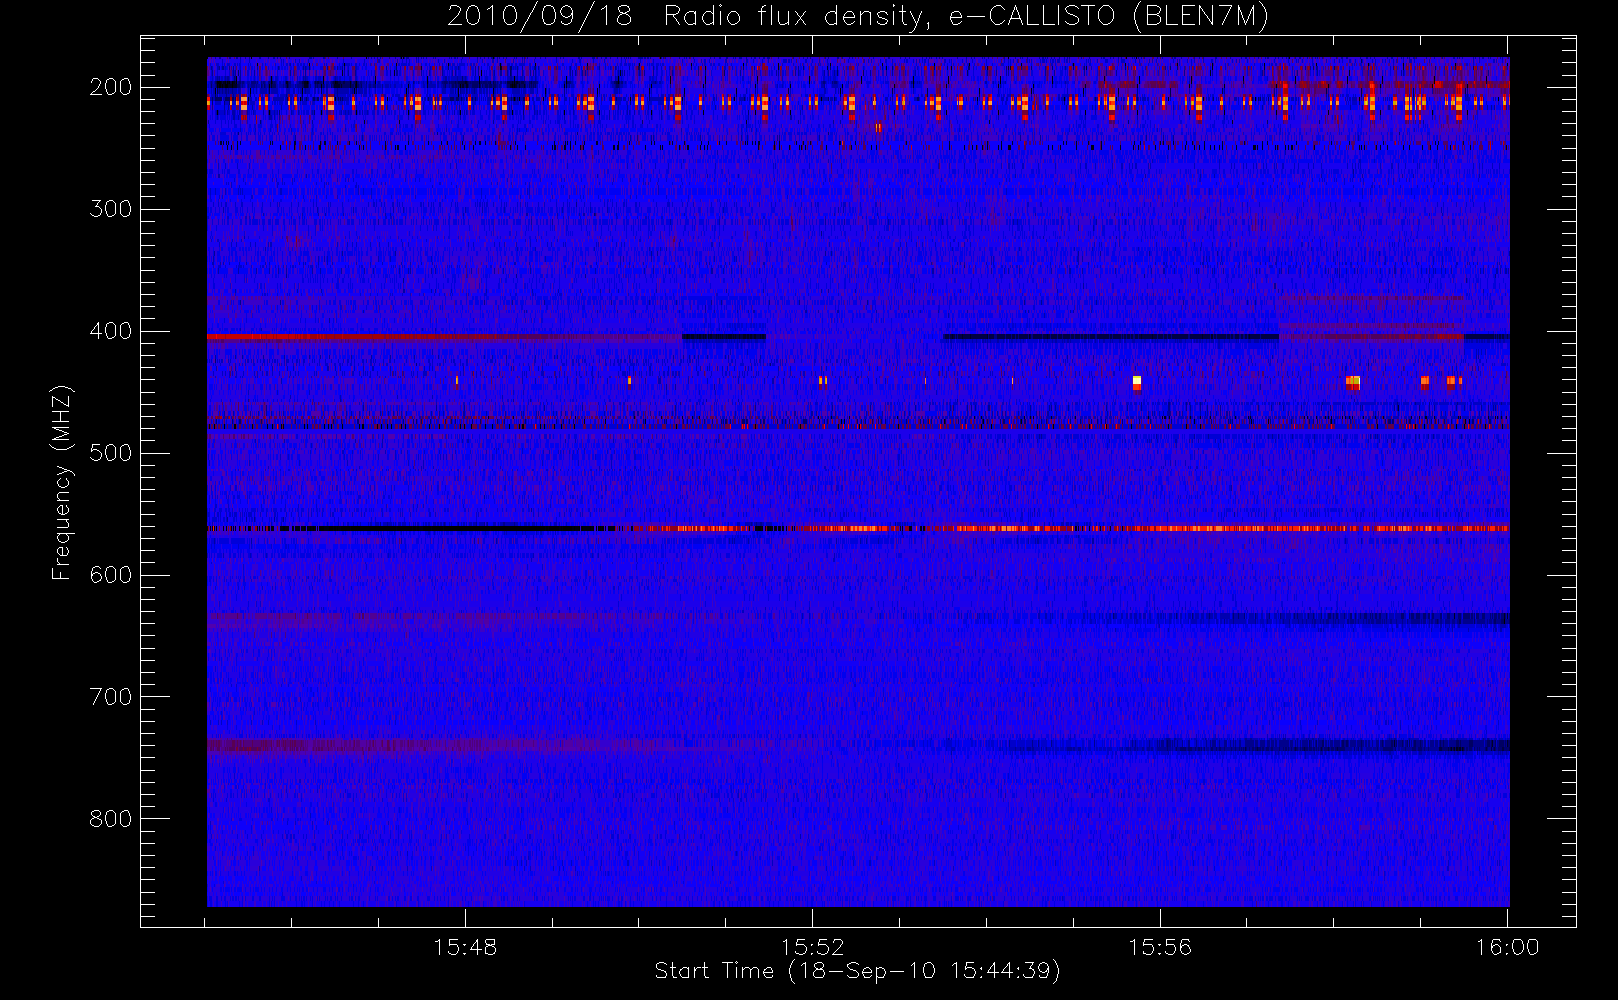The height and width of the screenshot is (1000, 1618).
Task: Click the 700 frequency axis label
Action: point(110,698)
